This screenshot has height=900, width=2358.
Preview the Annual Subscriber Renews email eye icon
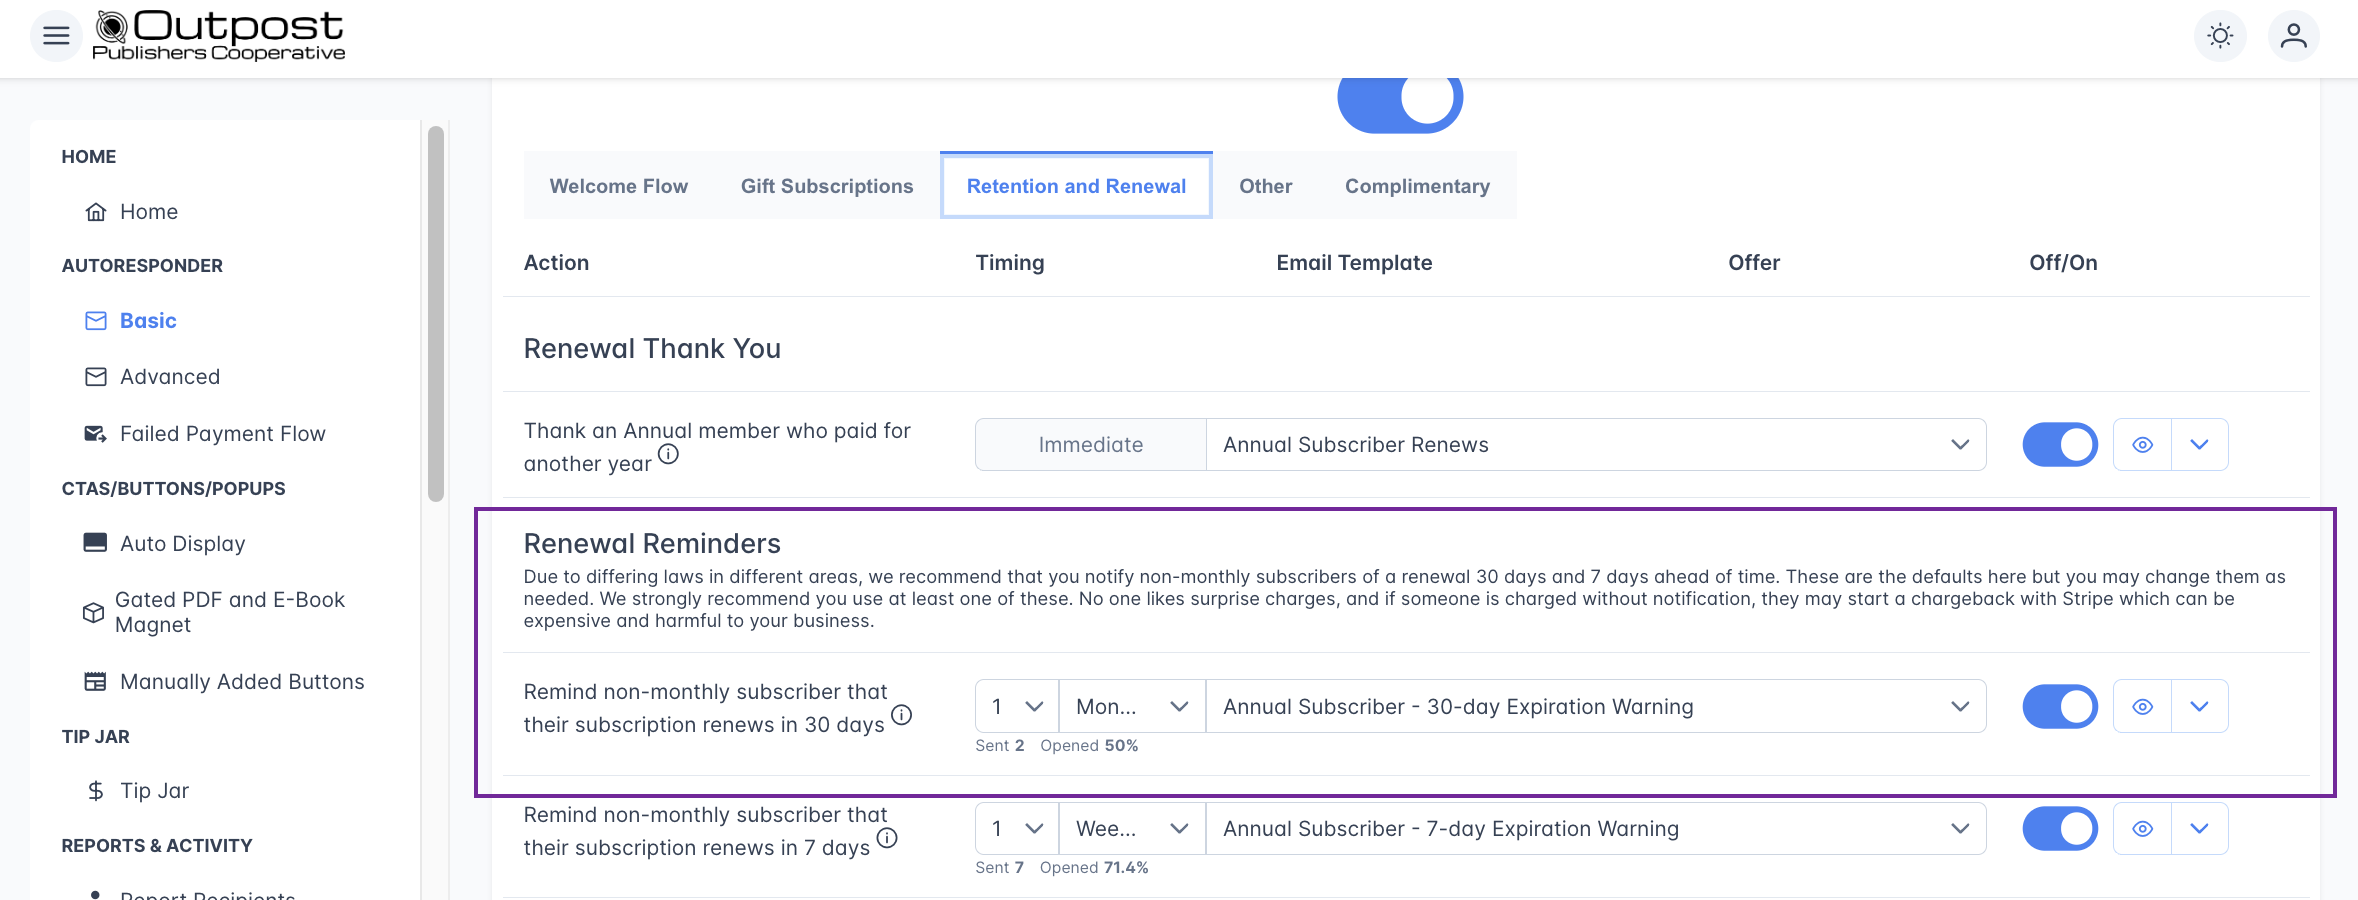pos(2142,445)
